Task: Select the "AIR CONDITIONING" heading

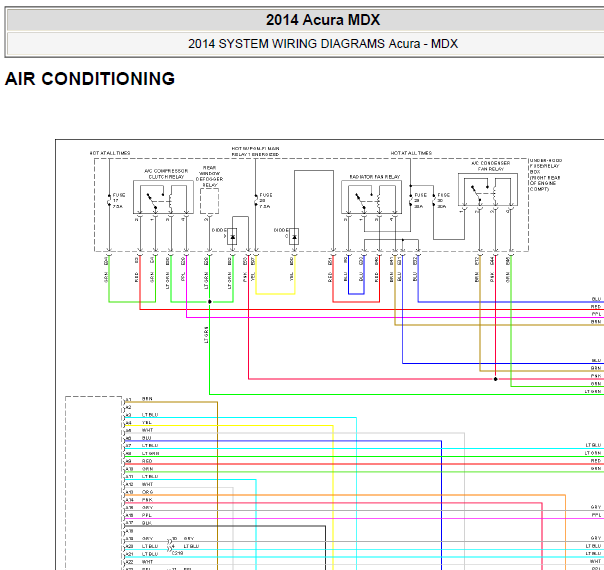Action: coord(90,79)
